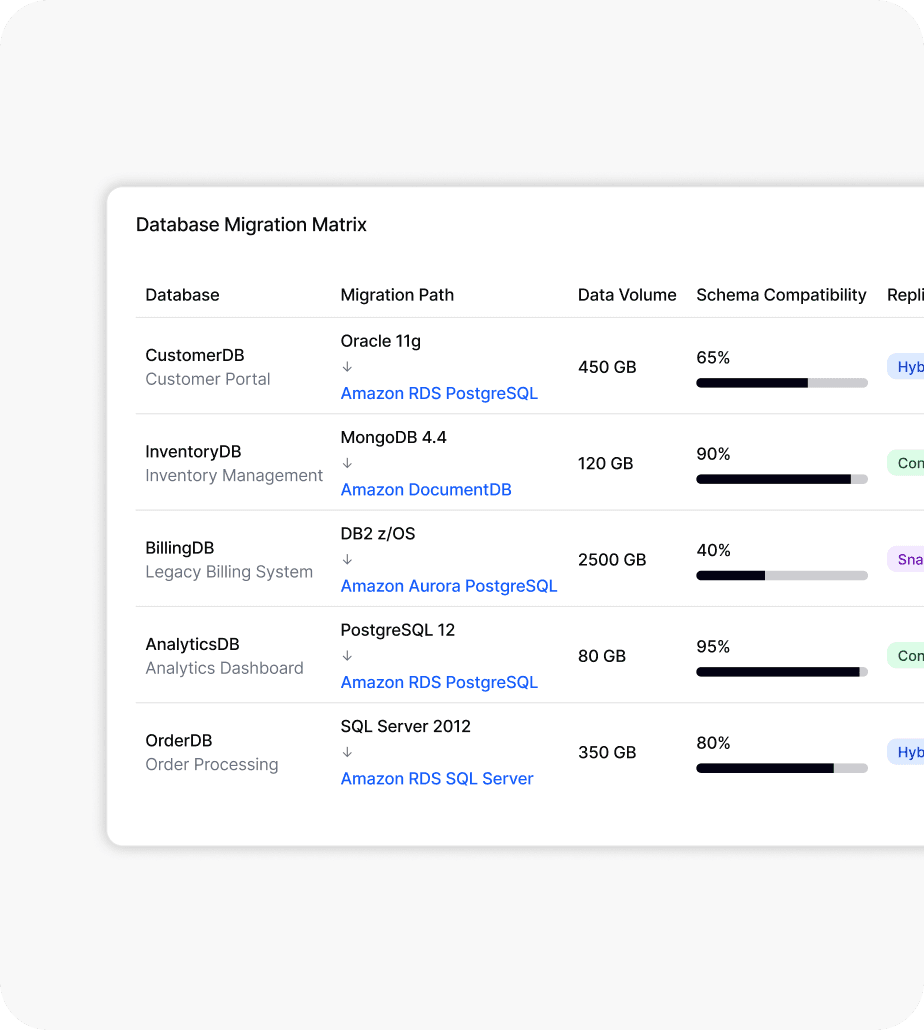Click the Migration Path column header
The width and height of the screenshot is (924, 1030).
tap(397, 295)
